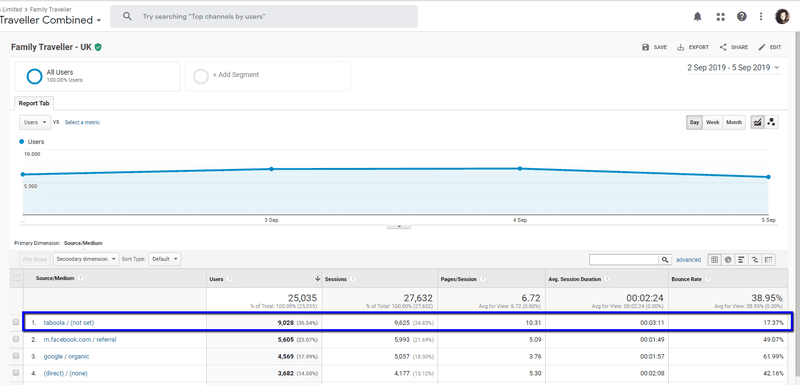800x385 pixels.
Task: Click the Plot Rows button
Action: (x=35, y=259)
